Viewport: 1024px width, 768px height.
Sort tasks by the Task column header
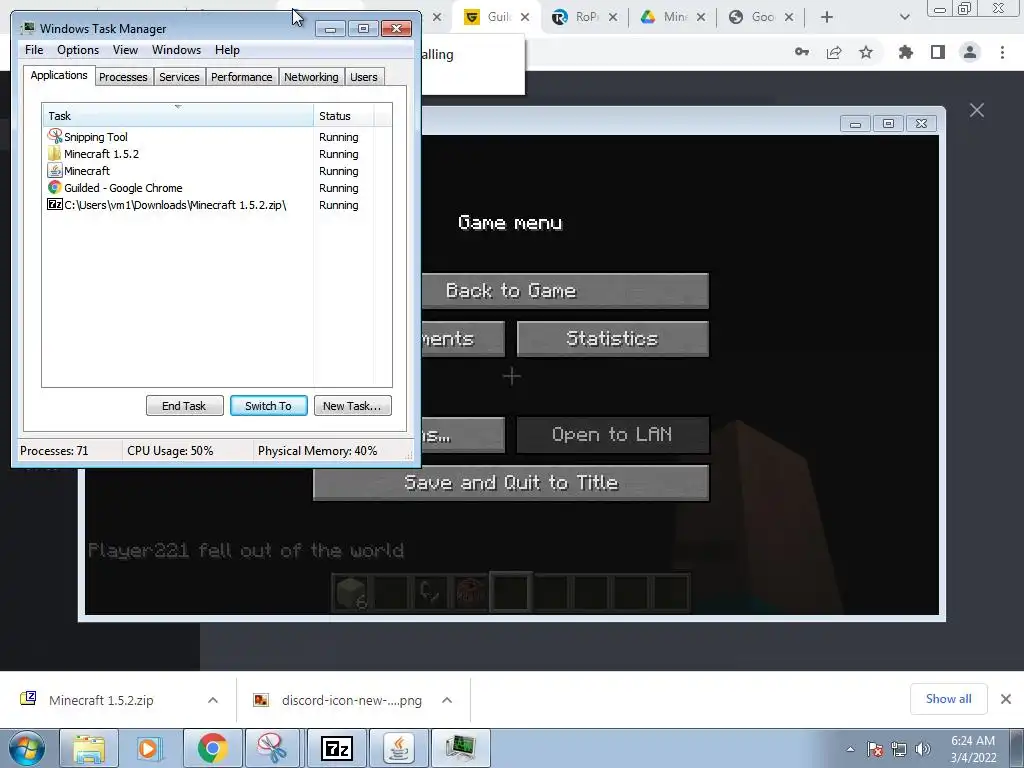pos(178,116)
